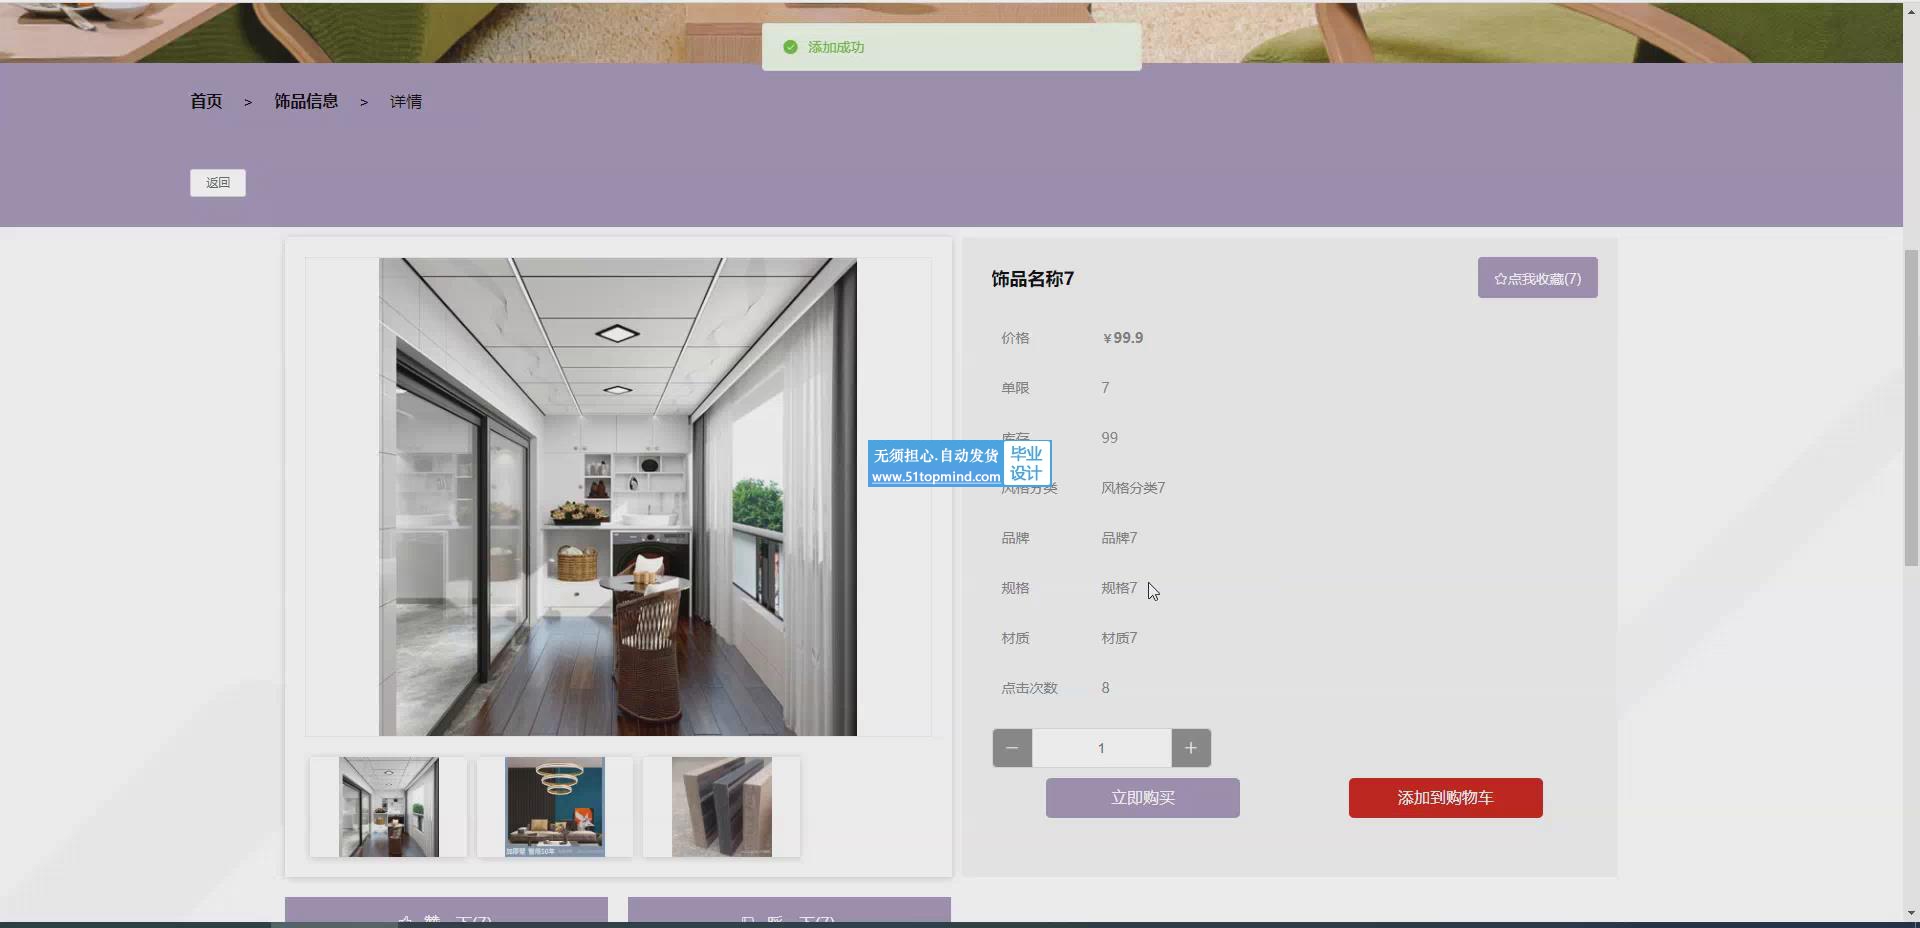The image size is (1920, 928).
Task: Increase quantity with the plus button
Action: (1190, 748)
